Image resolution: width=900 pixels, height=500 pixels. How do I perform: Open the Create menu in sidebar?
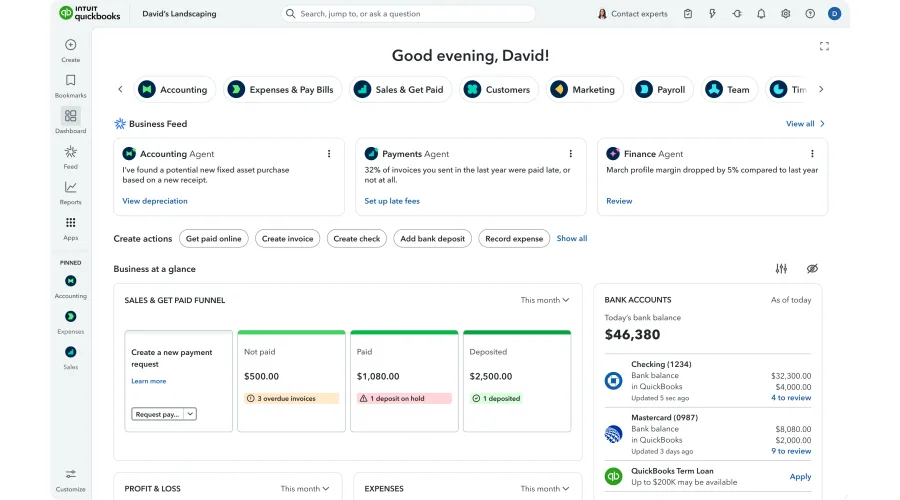tap(71, 51)
